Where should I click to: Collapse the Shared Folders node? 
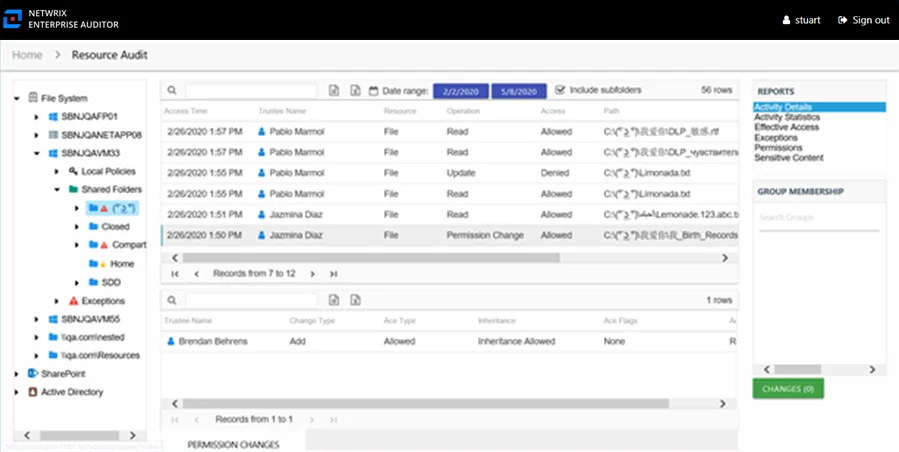point(57,189)
